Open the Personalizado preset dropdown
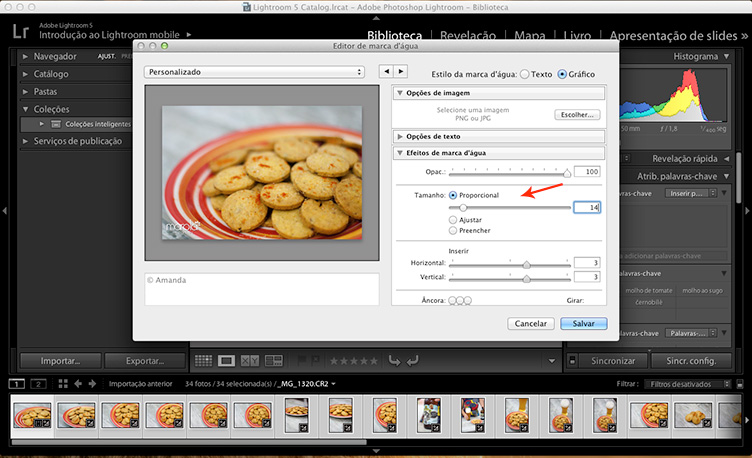This screenshot has height=458, width=752. pos(254,72)
